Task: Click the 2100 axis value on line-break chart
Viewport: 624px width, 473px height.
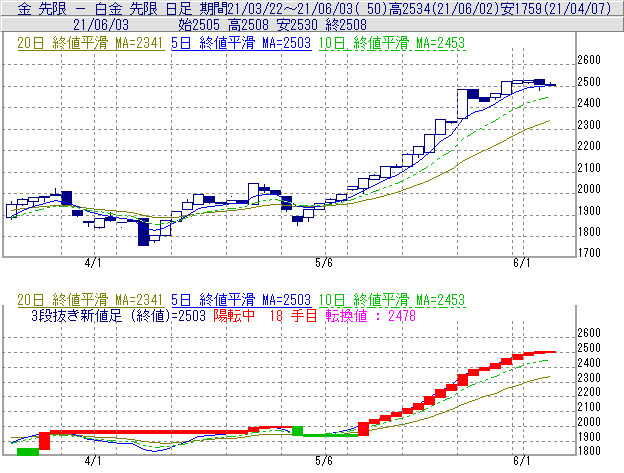Action: 589,407
